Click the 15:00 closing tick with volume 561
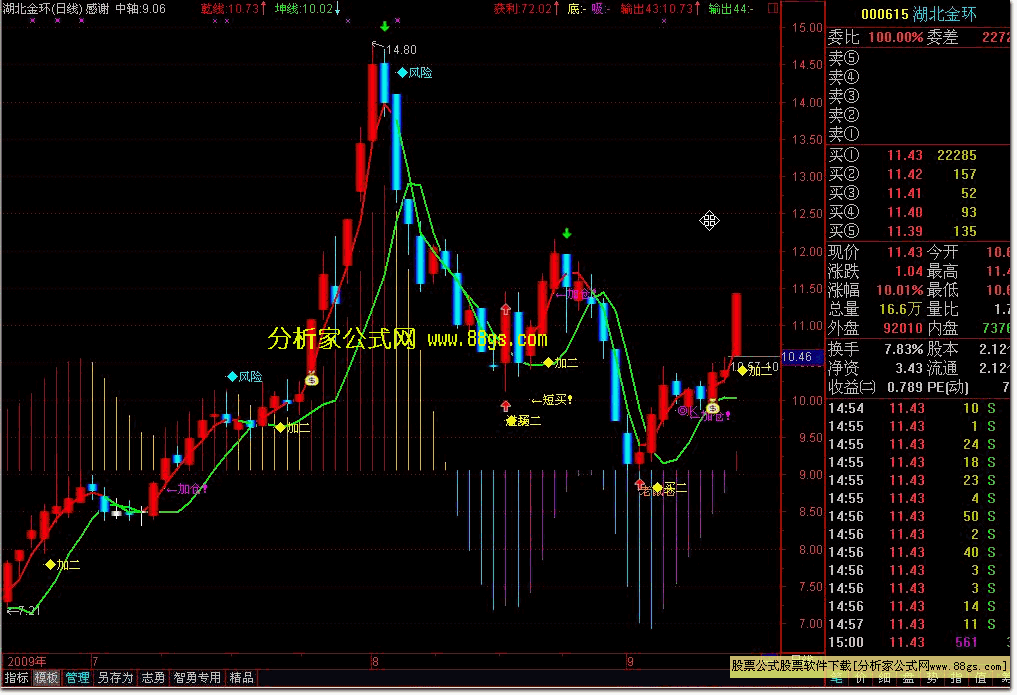 [x=918, y=642]
